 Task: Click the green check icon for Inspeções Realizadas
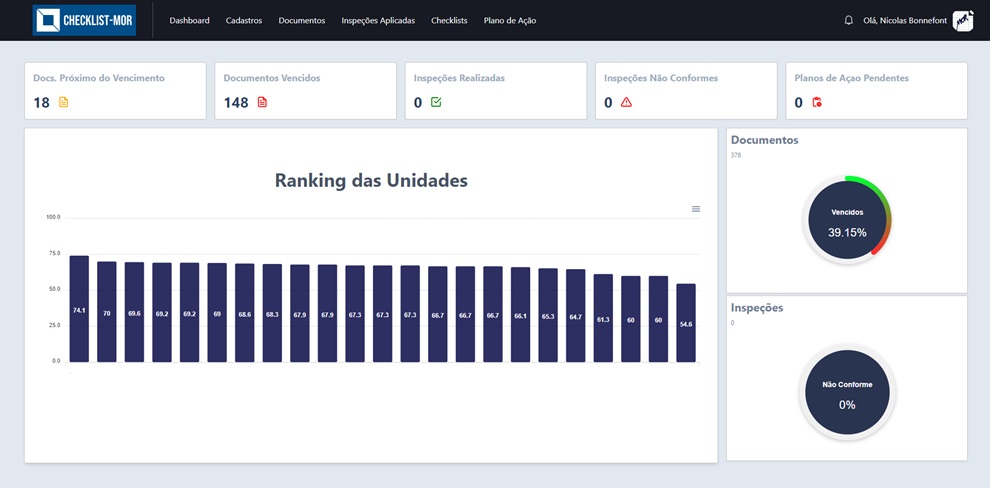pyautogui.click(x=436, y=102)
